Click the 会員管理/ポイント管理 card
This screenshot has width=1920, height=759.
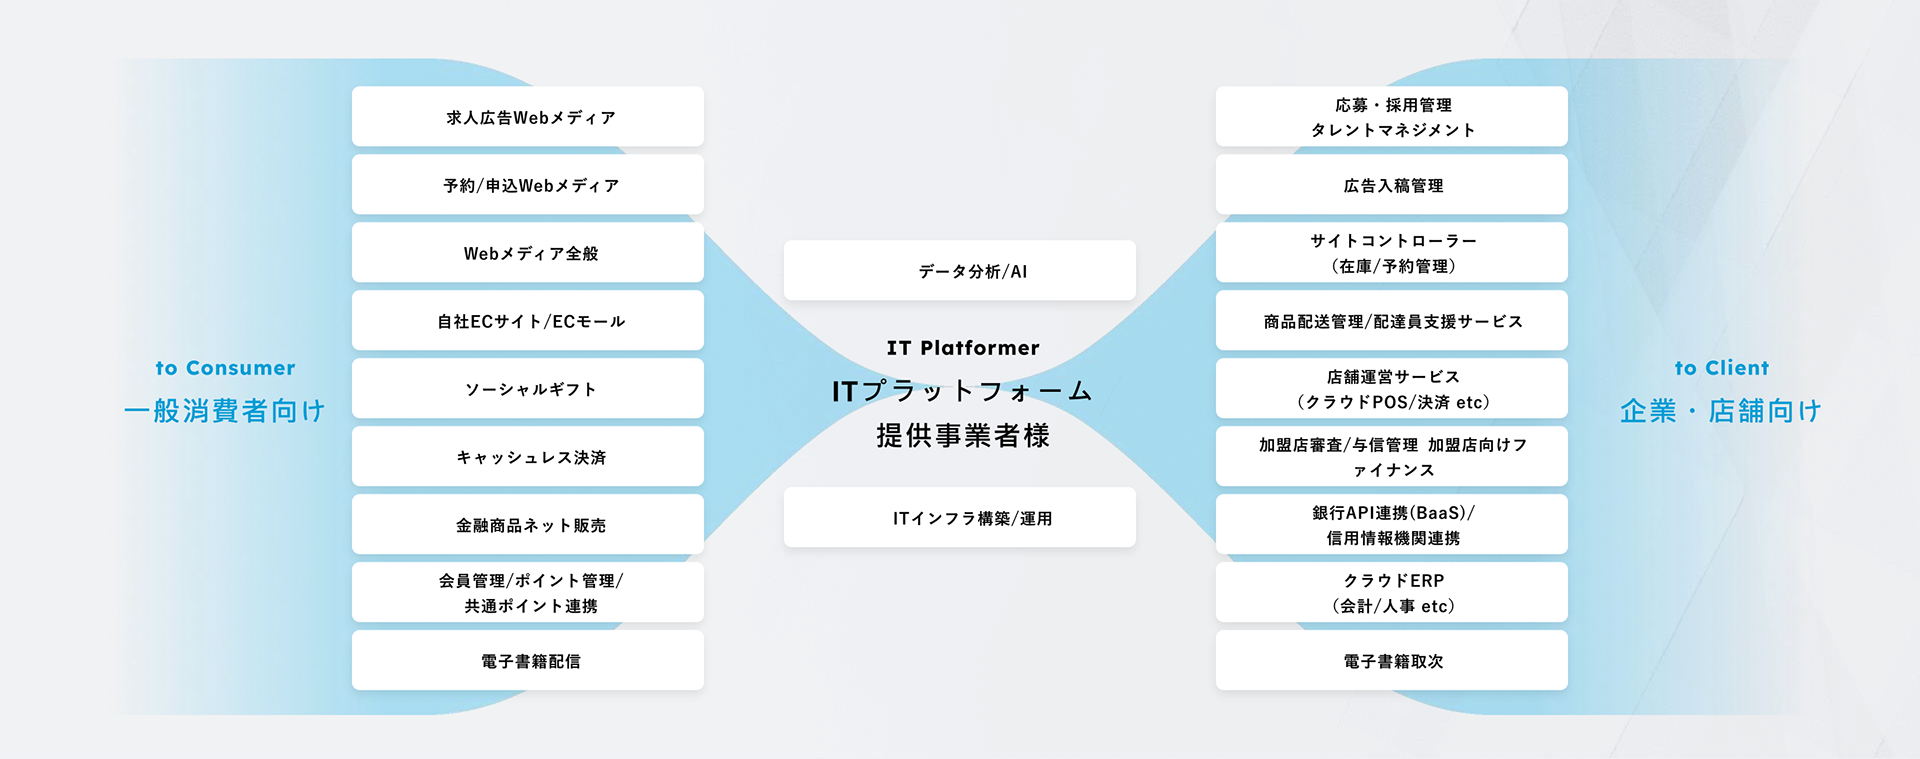coord(528,593)
